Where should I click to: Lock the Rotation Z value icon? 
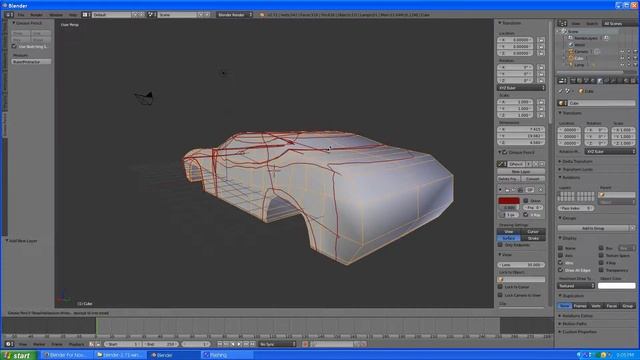541,80
